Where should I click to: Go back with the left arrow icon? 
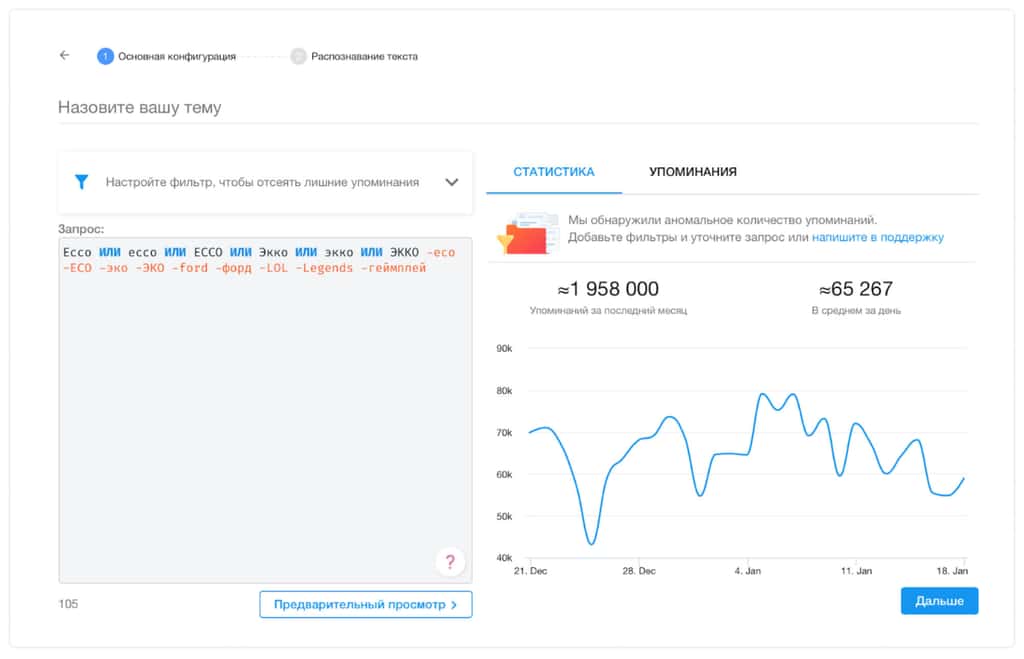click(64, 56)
